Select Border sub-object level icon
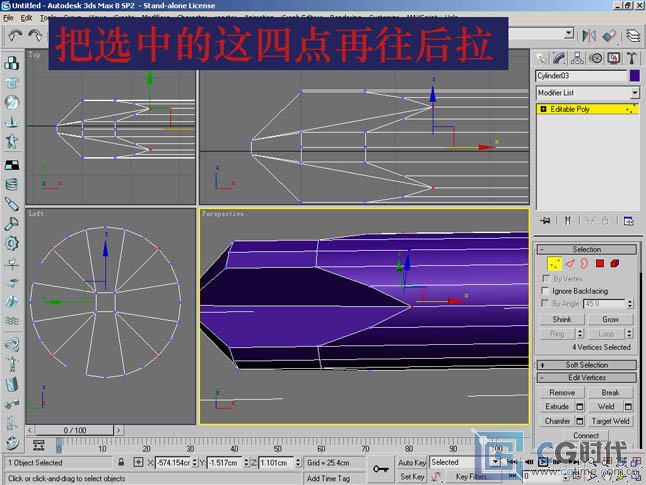The height and width of the screenshot is (485, 646). pos(584,263)
